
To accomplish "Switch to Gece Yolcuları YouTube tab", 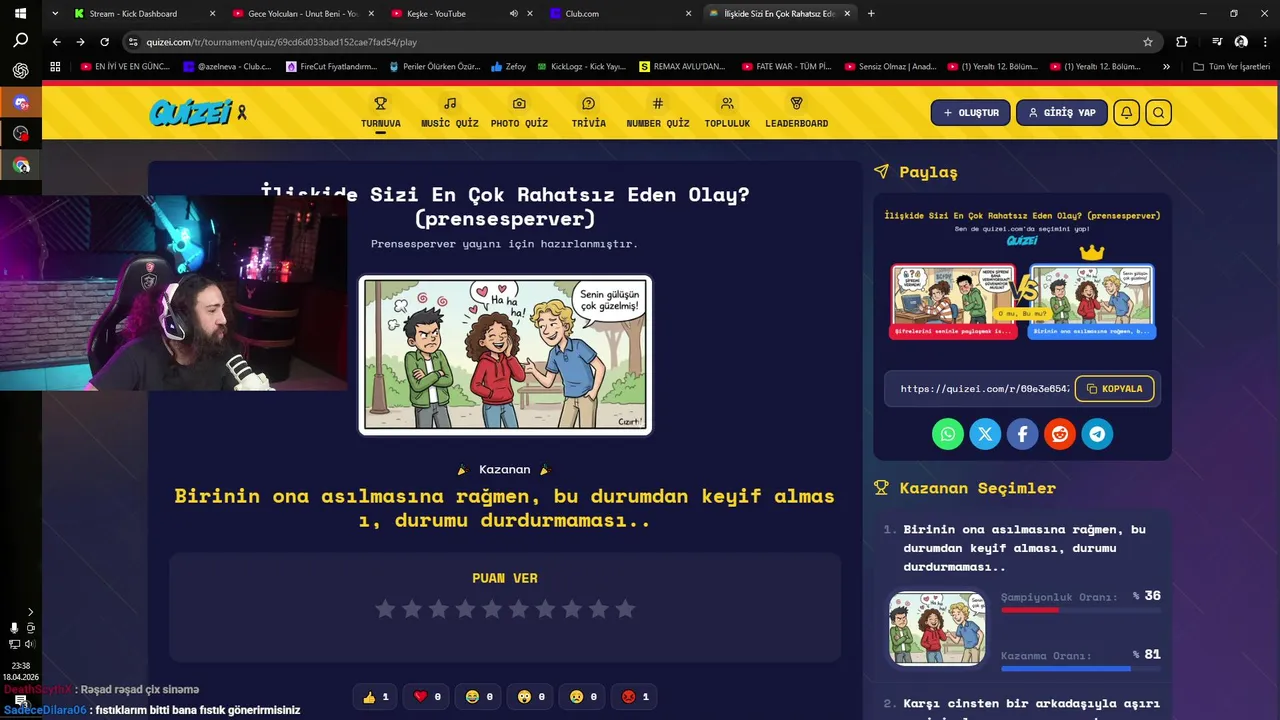I will [302, 13].
